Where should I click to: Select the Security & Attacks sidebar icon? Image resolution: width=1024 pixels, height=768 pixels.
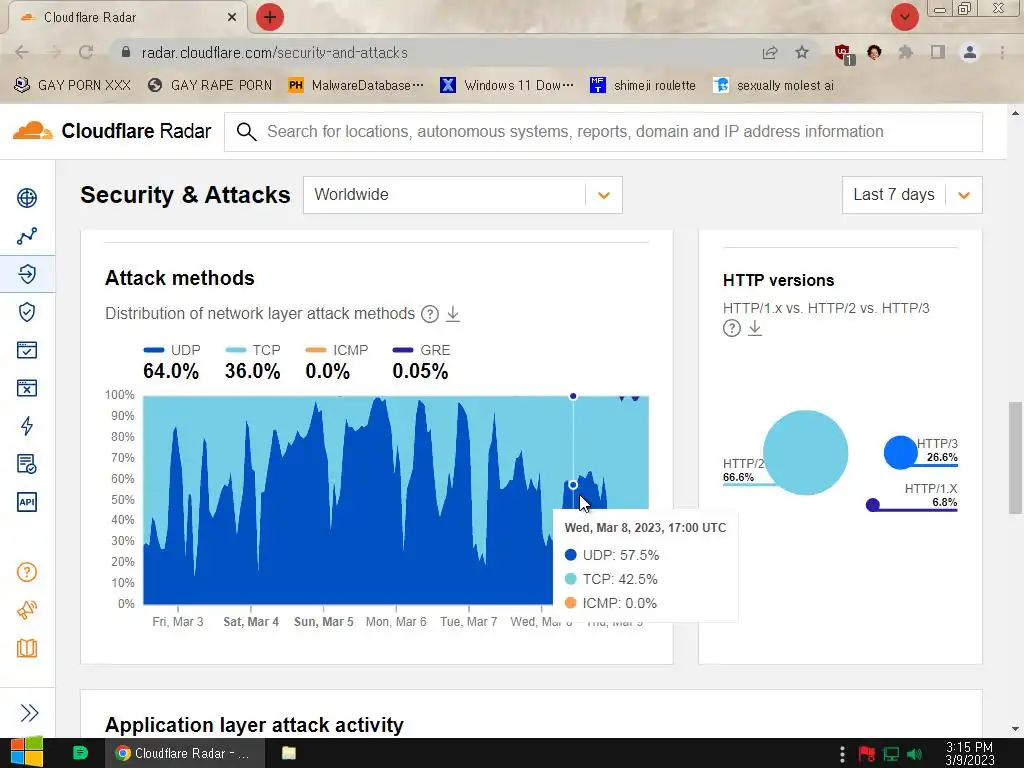(x=27, y=274)
